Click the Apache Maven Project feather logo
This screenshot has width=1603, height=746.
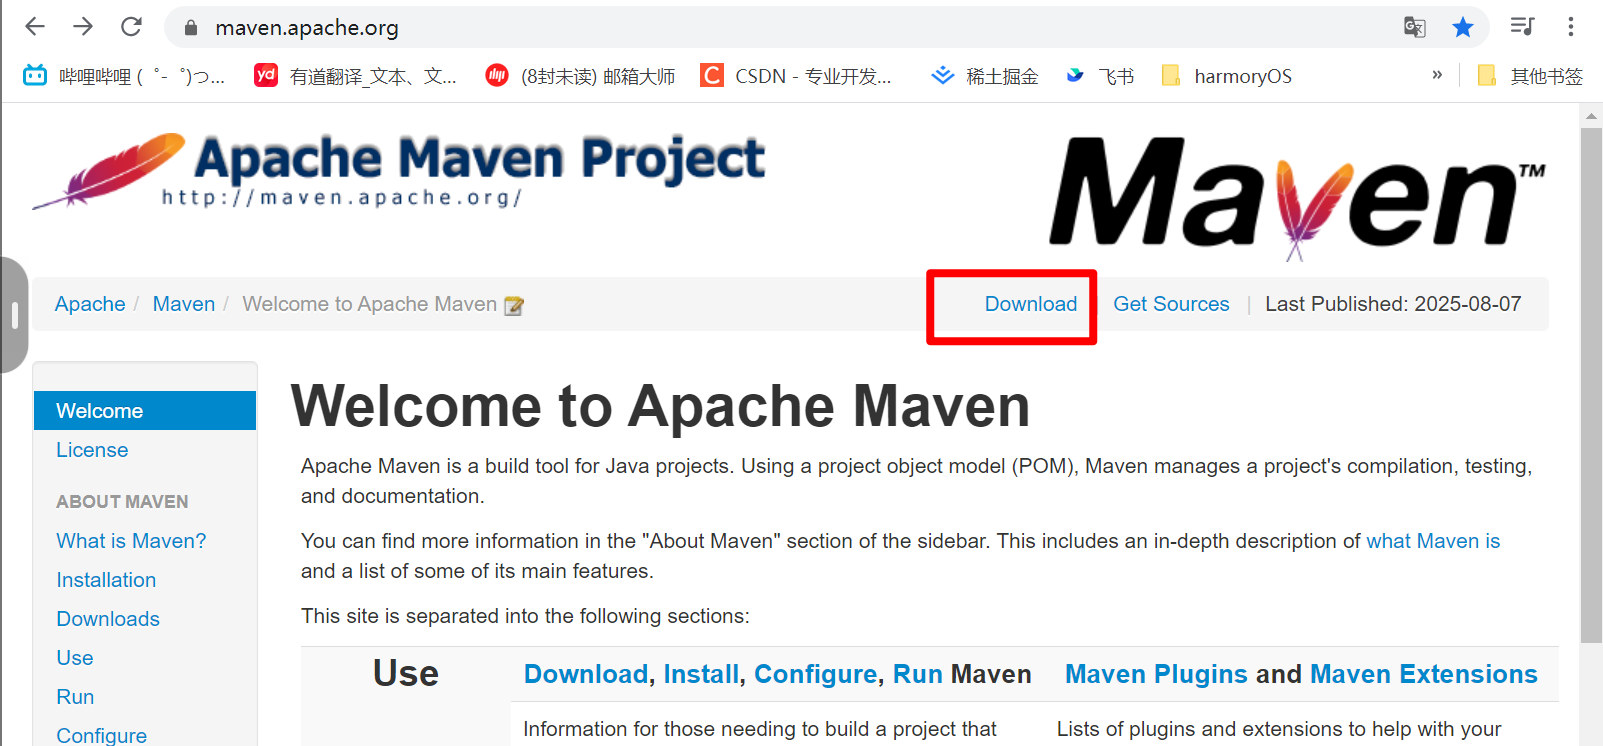pos(398,170)
